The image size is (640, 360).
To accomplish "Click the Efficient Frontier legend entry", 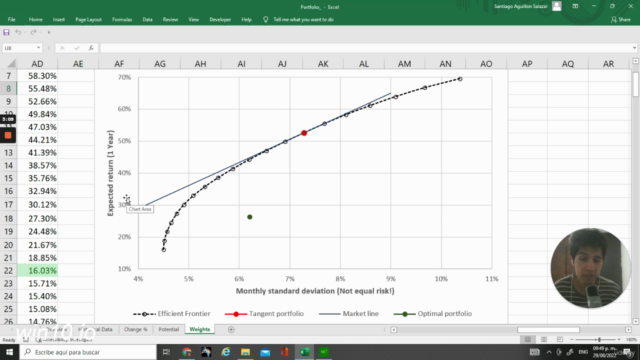I will pos(171,314).
